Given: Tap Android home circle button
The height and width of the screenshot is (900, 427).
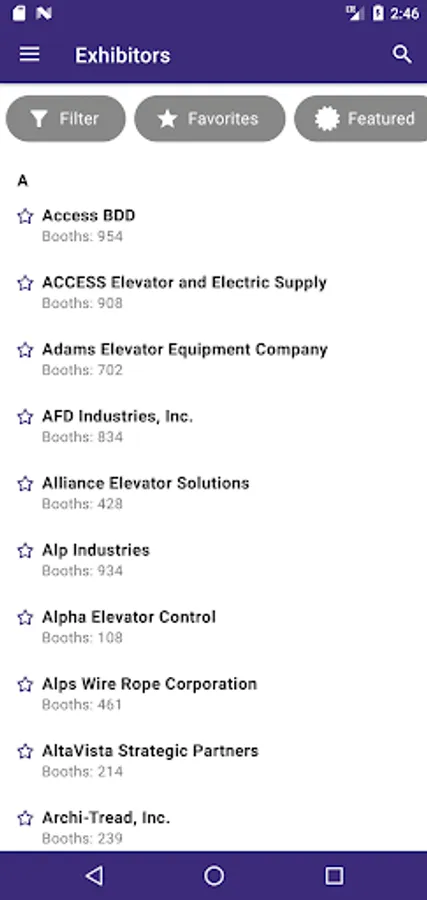Looking at the screenshot, I should [x=214, y=876].
